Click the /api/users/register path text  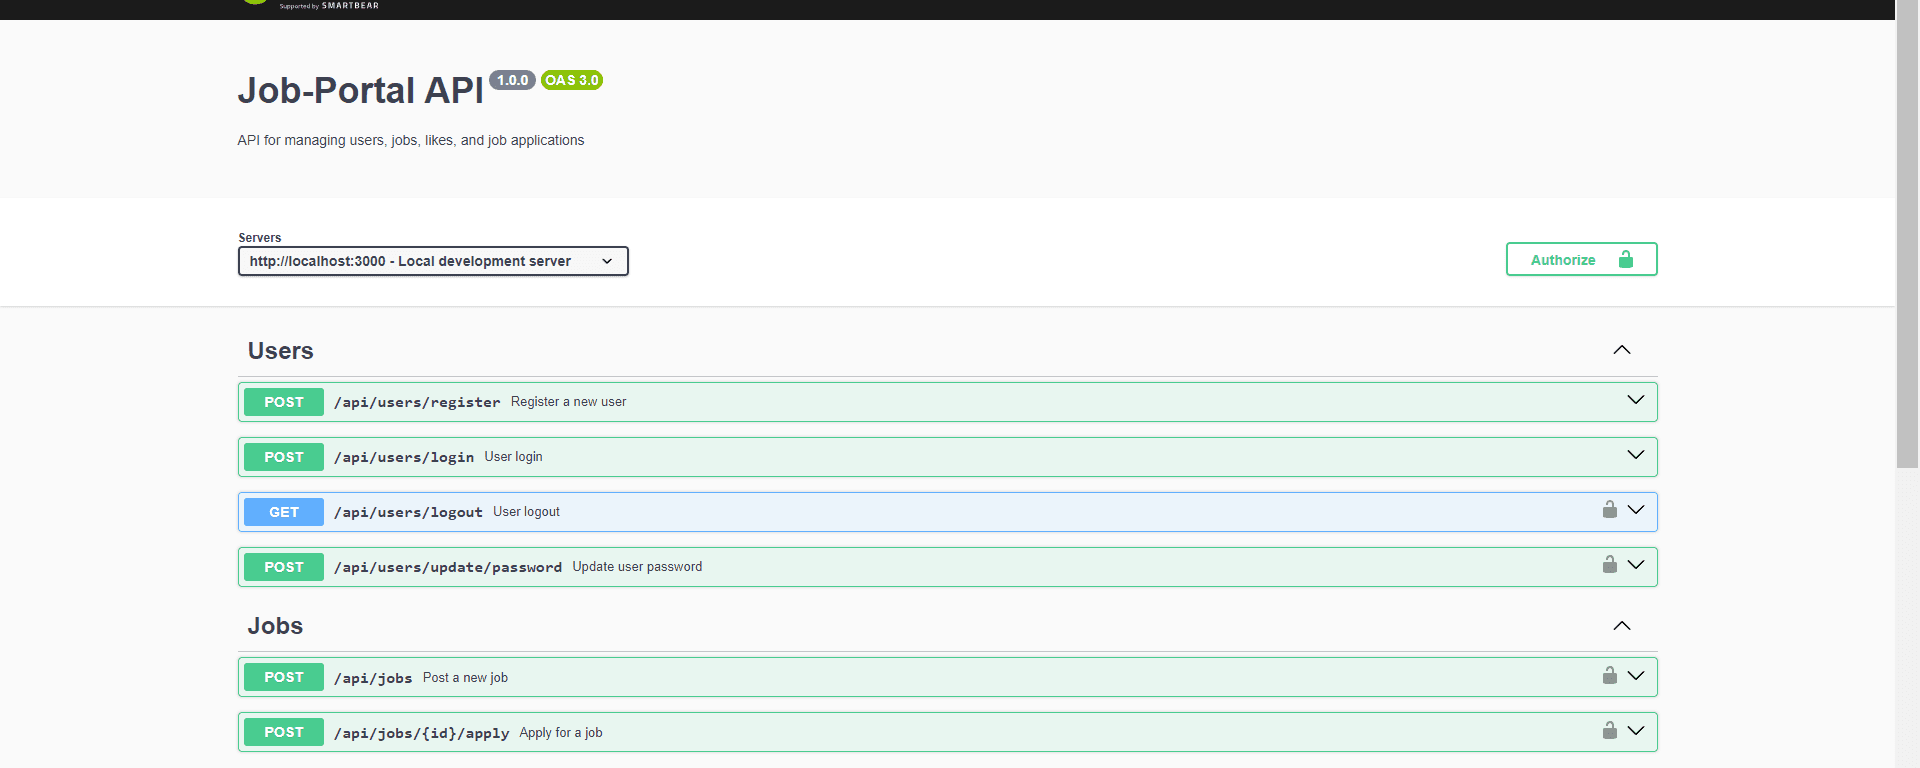417,402
